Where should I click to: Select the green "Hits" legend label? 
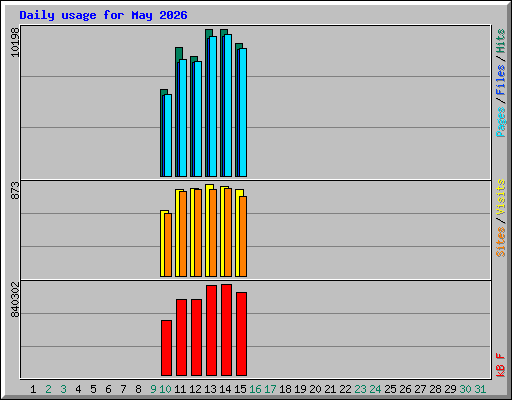(500, 41)
